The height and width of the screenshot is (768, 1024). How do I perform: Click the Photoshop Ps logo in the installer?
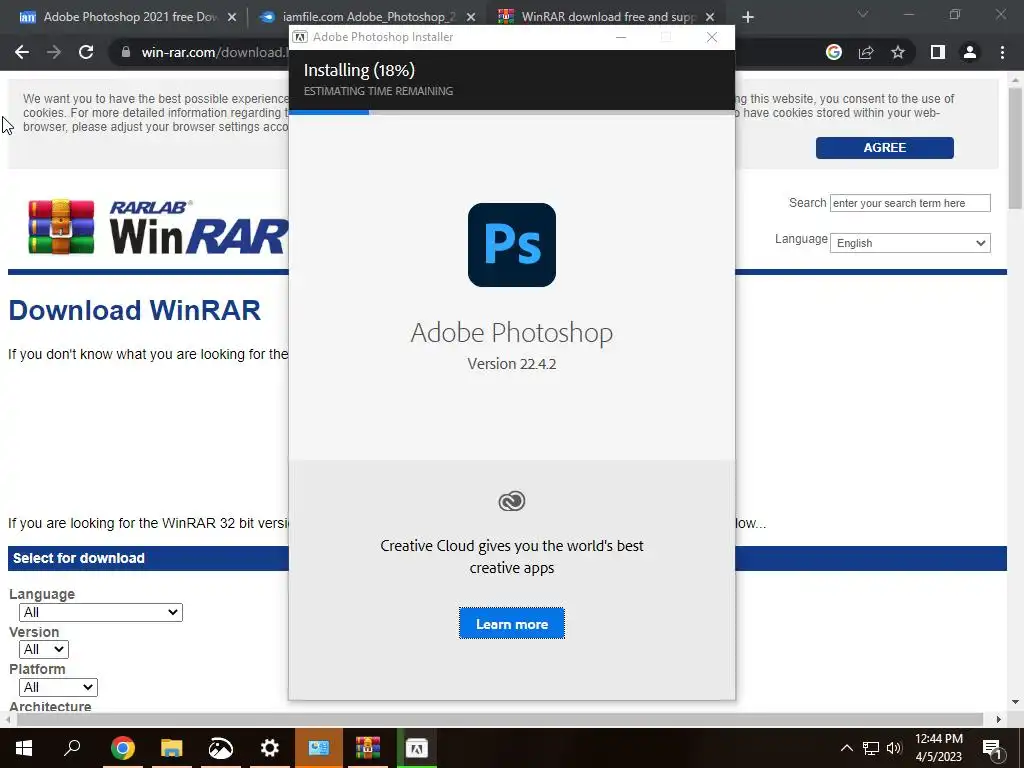511,245
